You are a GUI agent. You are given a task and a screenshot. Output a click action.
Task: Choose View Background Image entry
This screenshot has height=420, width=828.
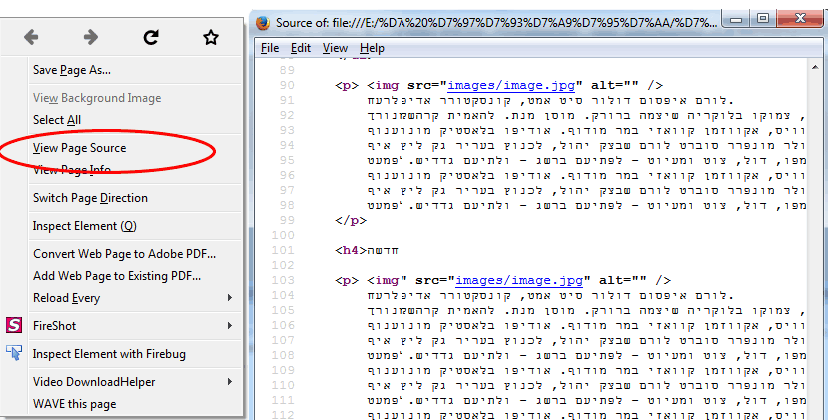(x=97, y=98)
